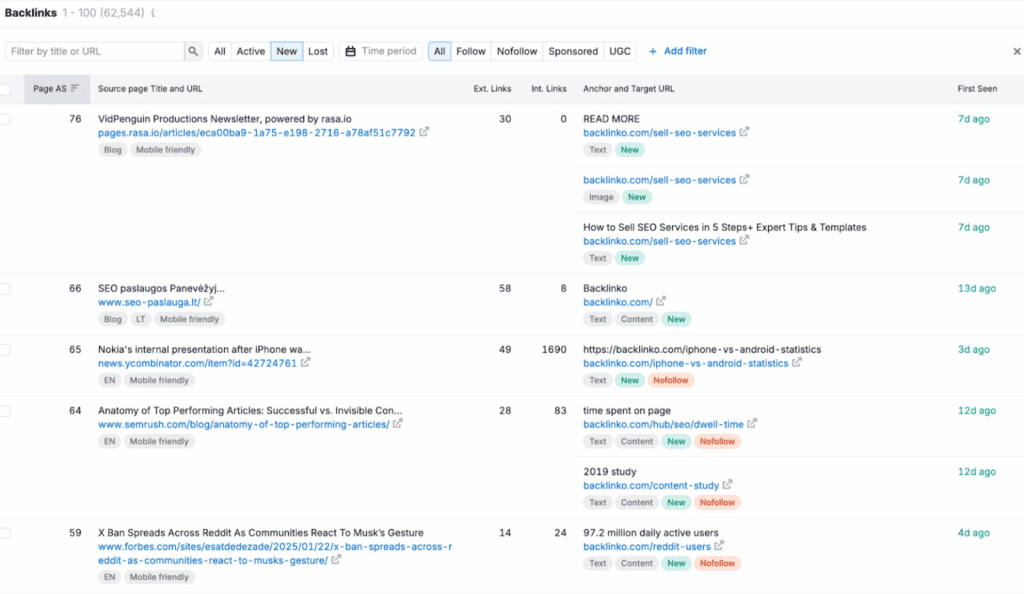The width and height of the screenshot is (1024, 594).
Task: Click the 1690 internal links value
Action: [554, 349]
